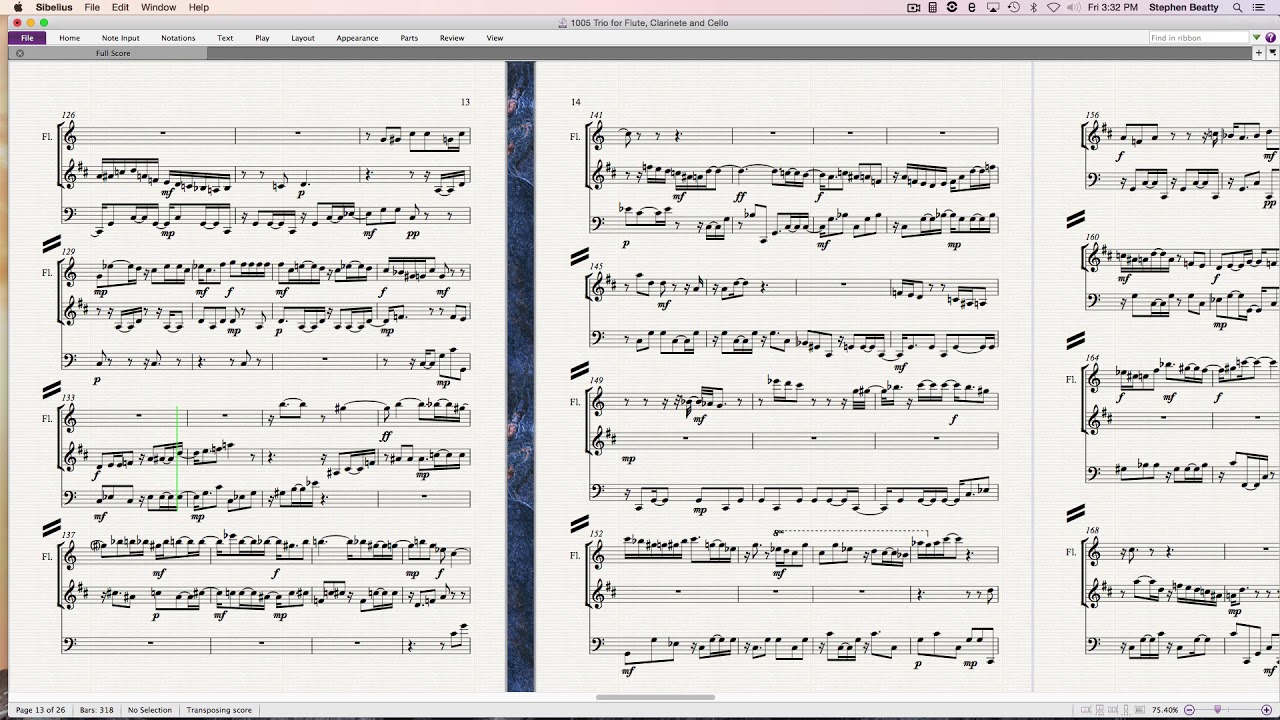Image resolution: width=1280 pixels, height=720 pixels.
Task: Click the 8va marking above bar 153
Action: click(x=778, y=533)
